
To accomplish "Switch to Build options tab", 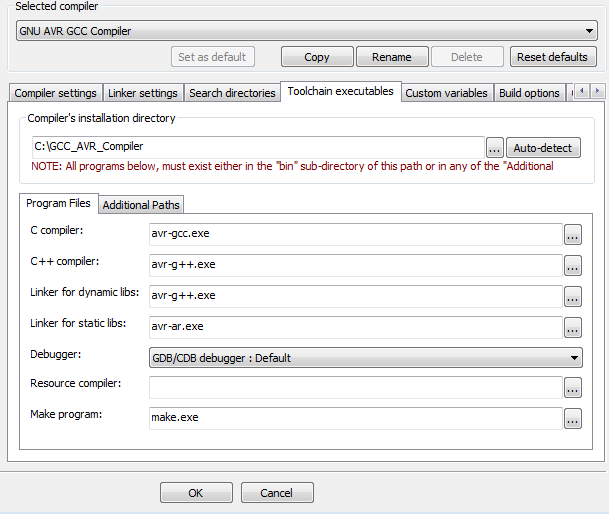I will click(529, 93).
